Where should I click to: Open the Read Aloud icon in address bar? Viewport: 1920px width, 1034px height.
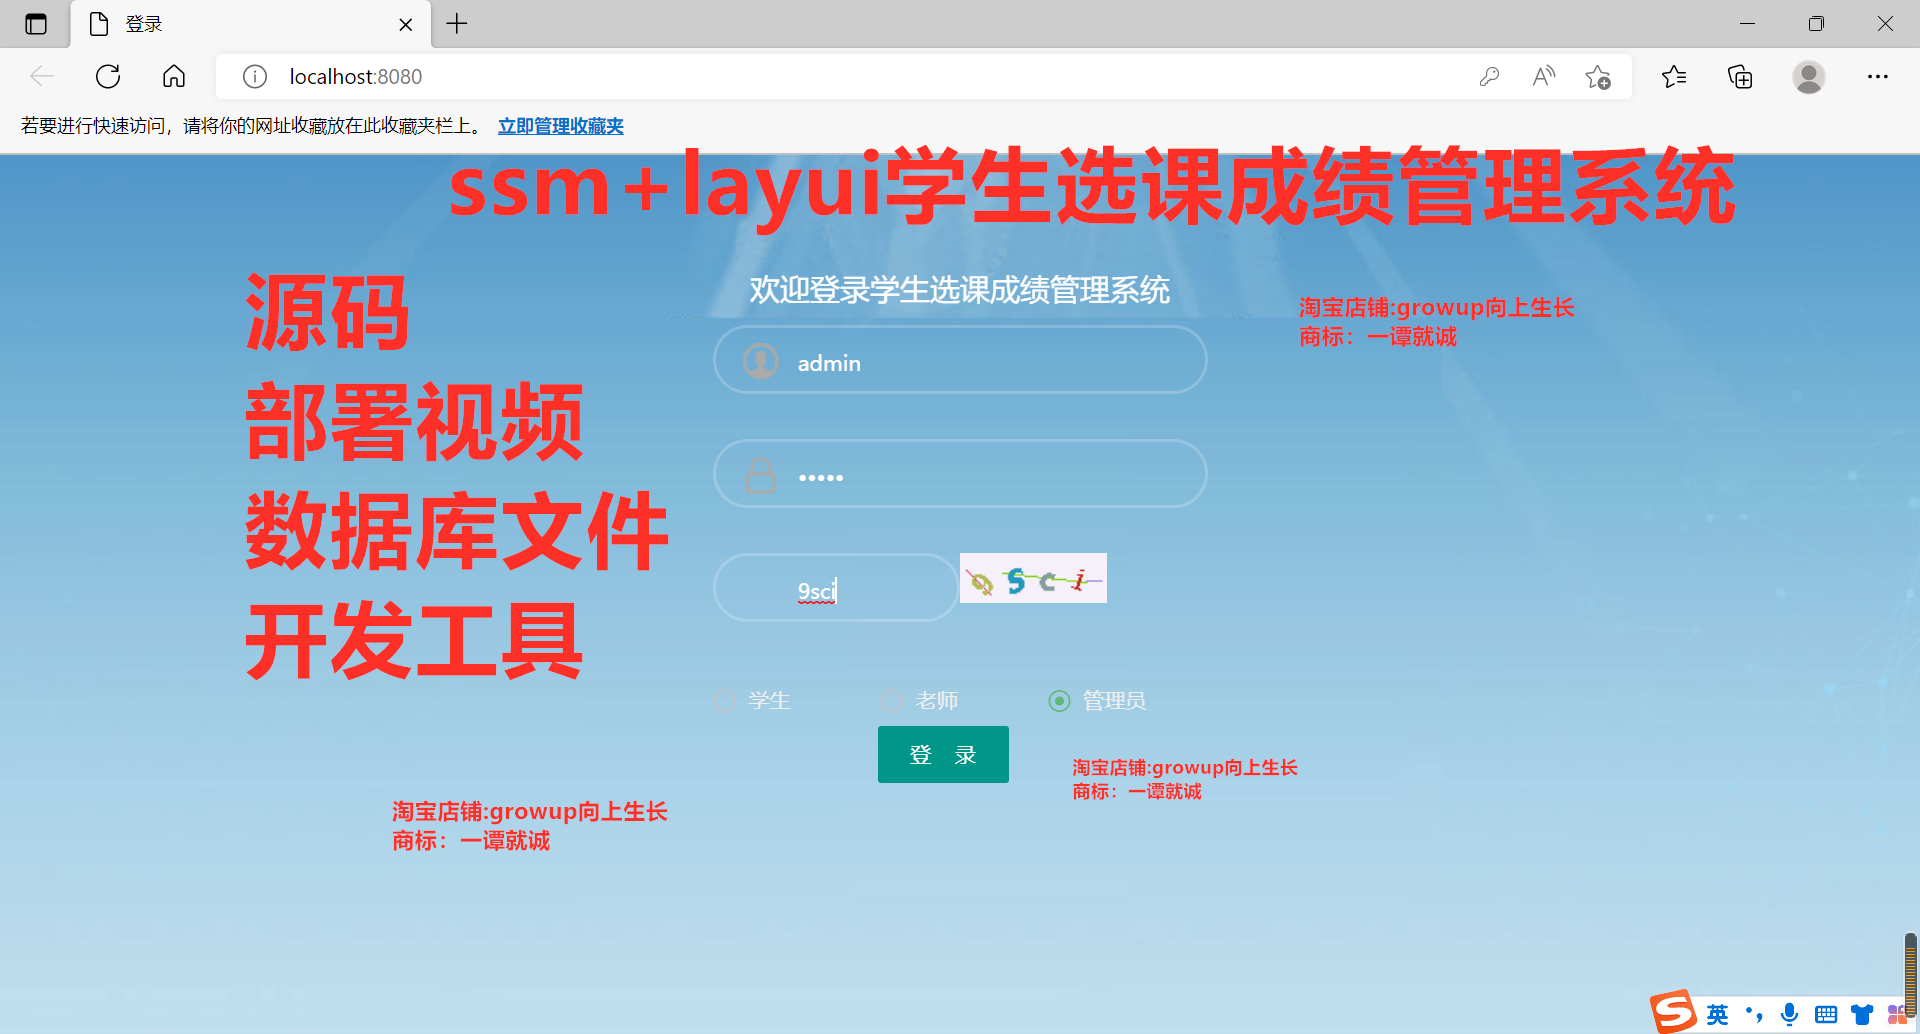(x=1543, y=76)
